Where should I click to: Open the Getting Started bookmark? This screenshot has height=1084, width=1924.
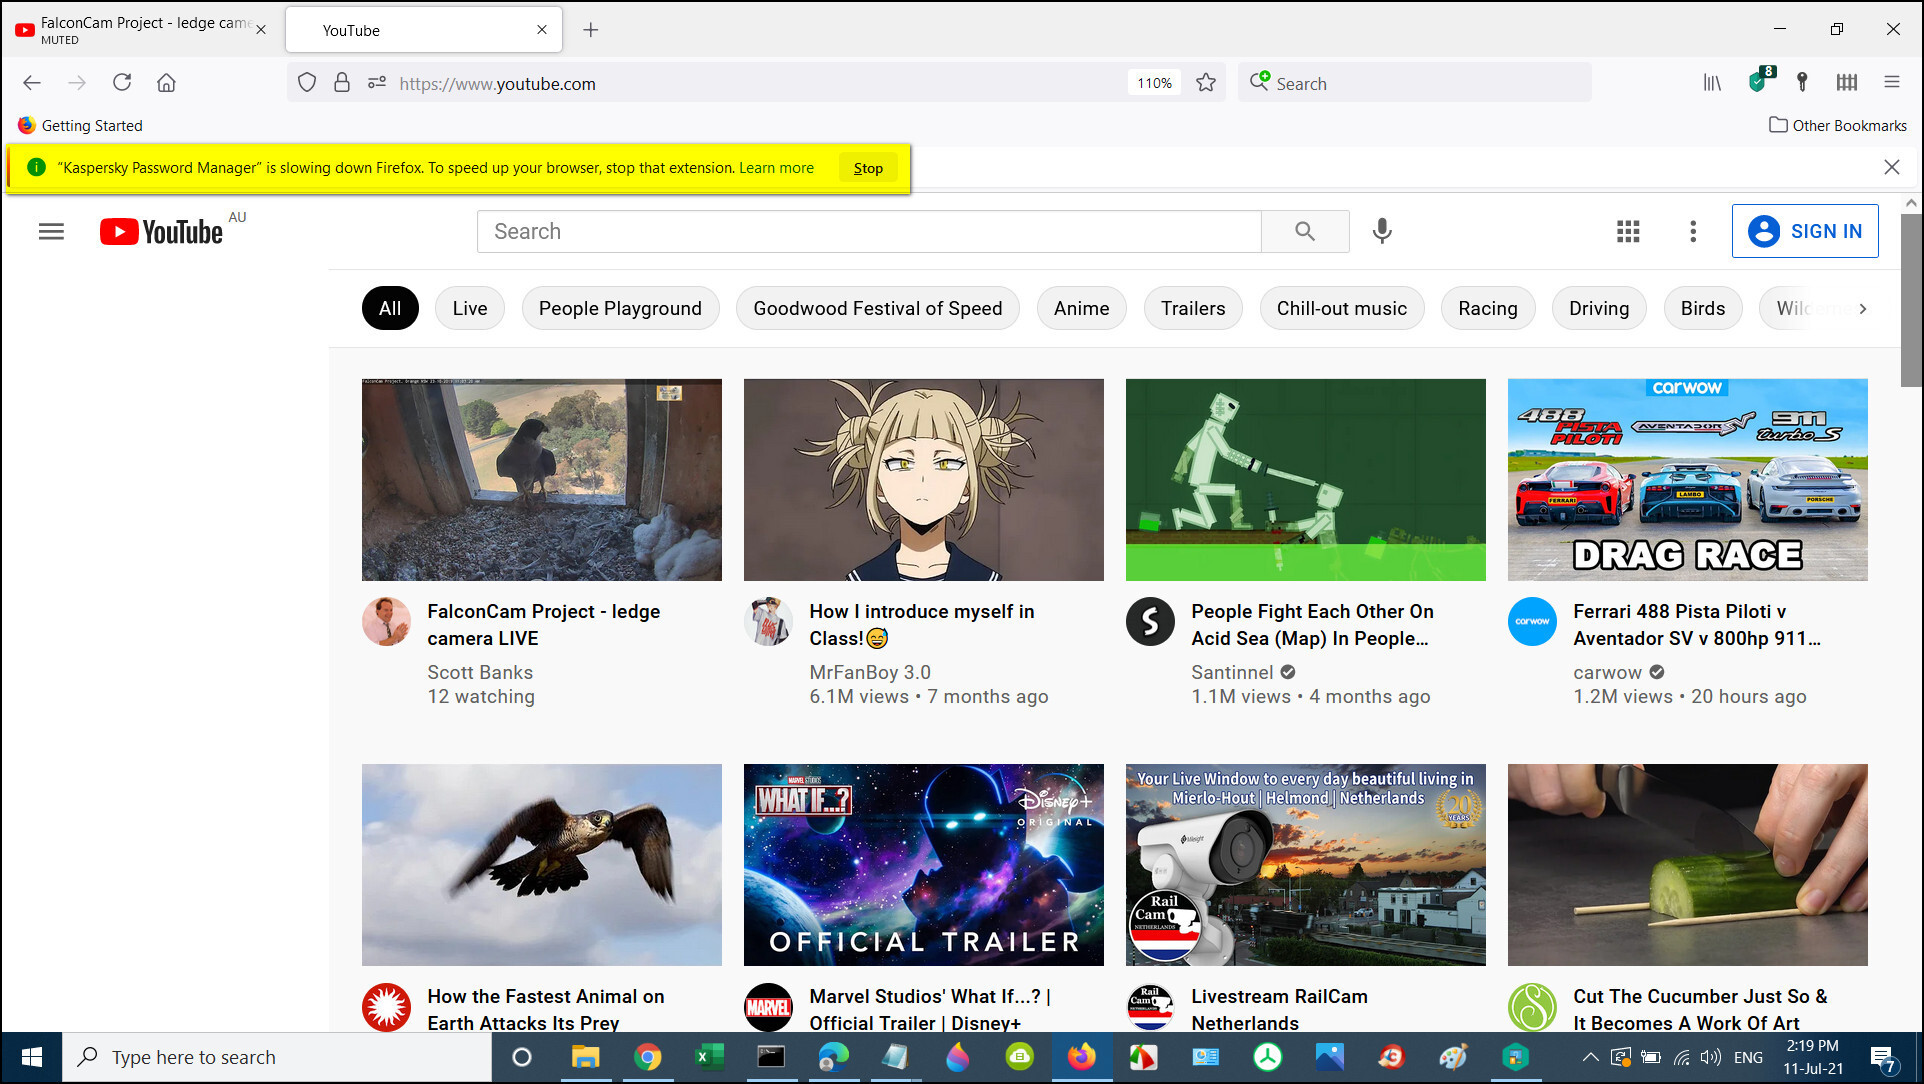tap(80, 126)
